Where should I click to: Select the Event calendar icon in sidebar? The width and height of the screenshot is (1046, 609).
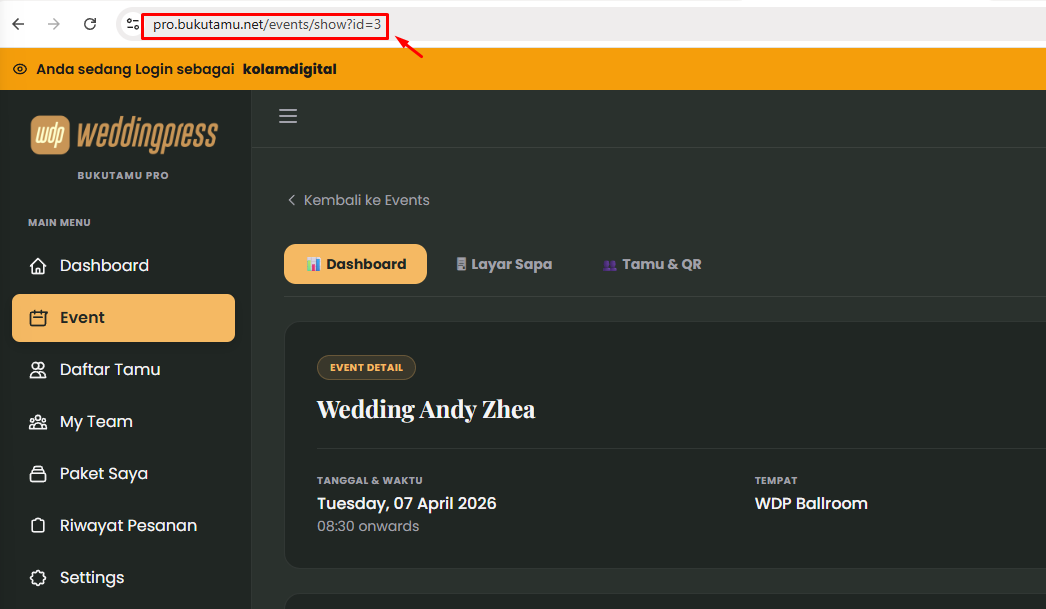[38, 317]
